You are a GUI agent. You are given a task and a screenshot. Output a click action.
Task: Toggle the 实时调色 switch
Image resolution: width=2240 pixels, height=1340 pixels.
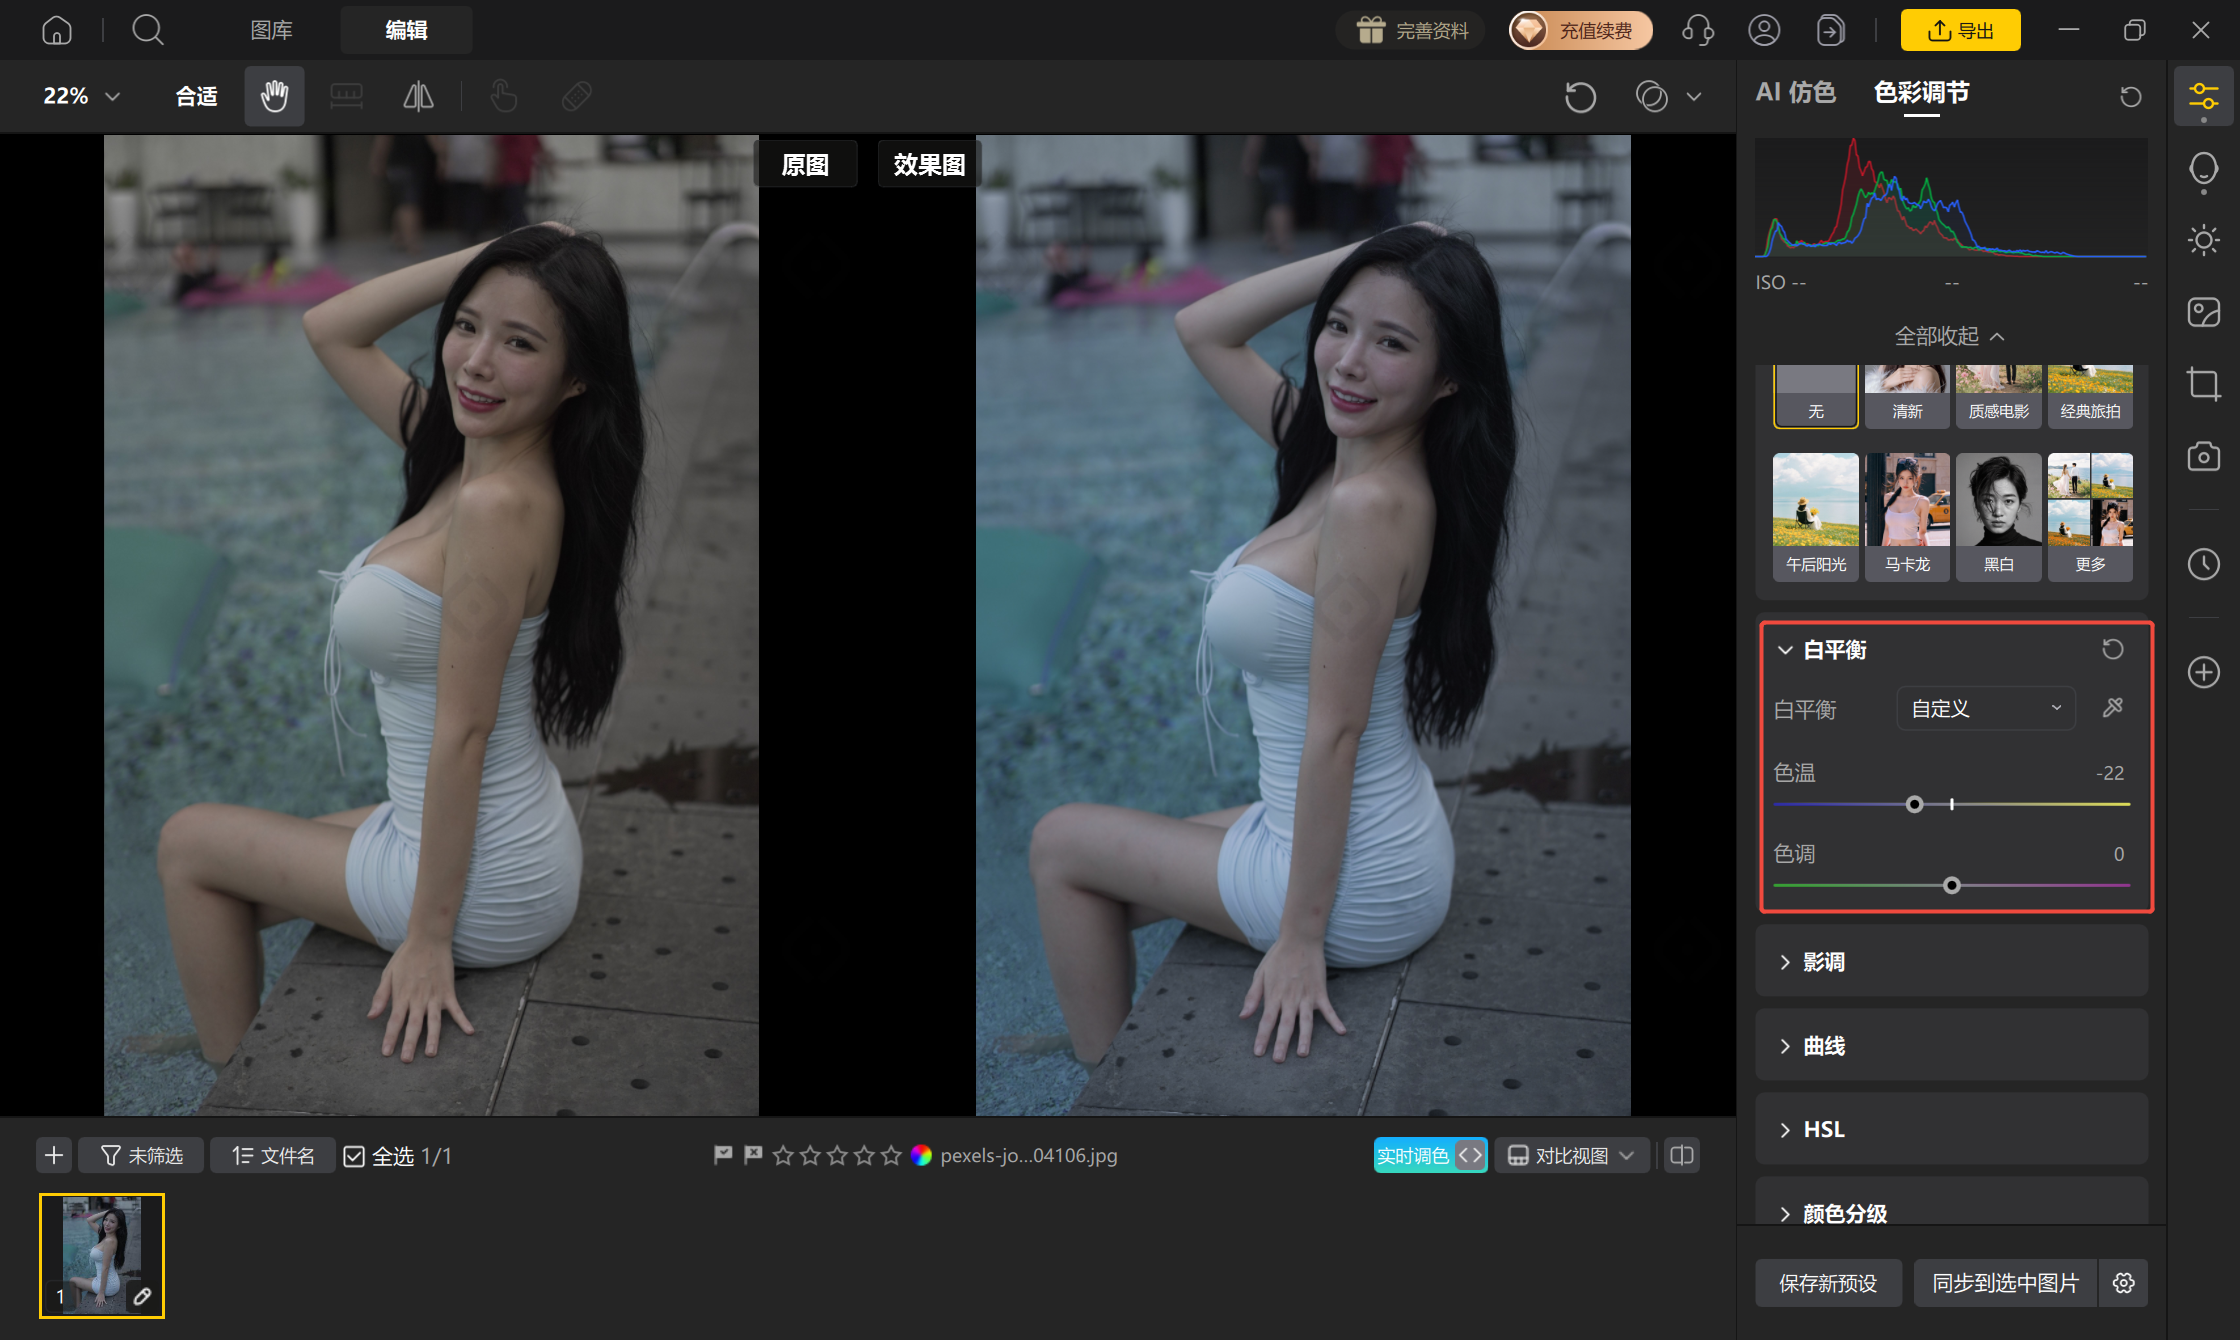click(1430, 1155)
